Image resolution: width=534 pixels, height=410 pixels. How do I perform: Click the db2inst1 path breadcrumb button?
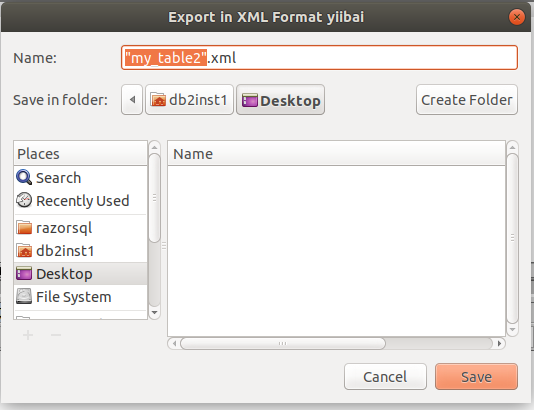click(x=189, y=100)
